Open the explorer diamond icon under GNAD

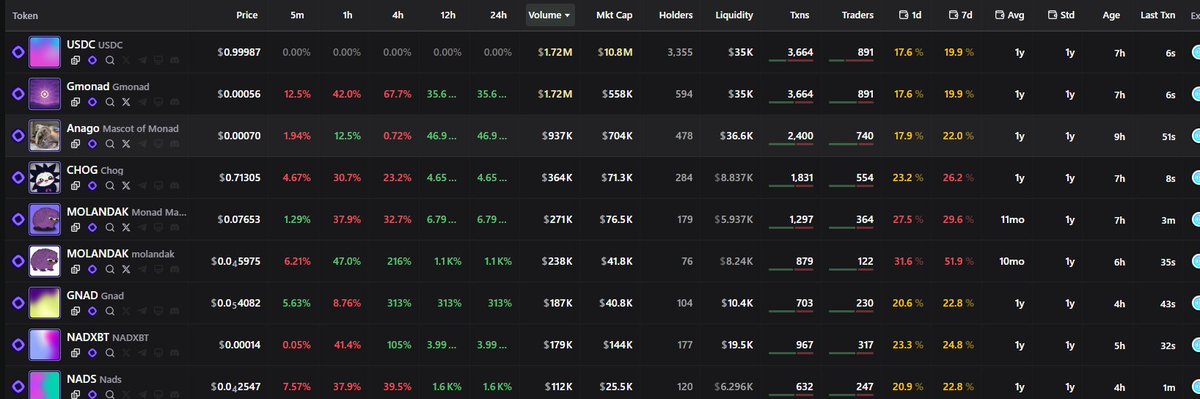tap(92, 312)
